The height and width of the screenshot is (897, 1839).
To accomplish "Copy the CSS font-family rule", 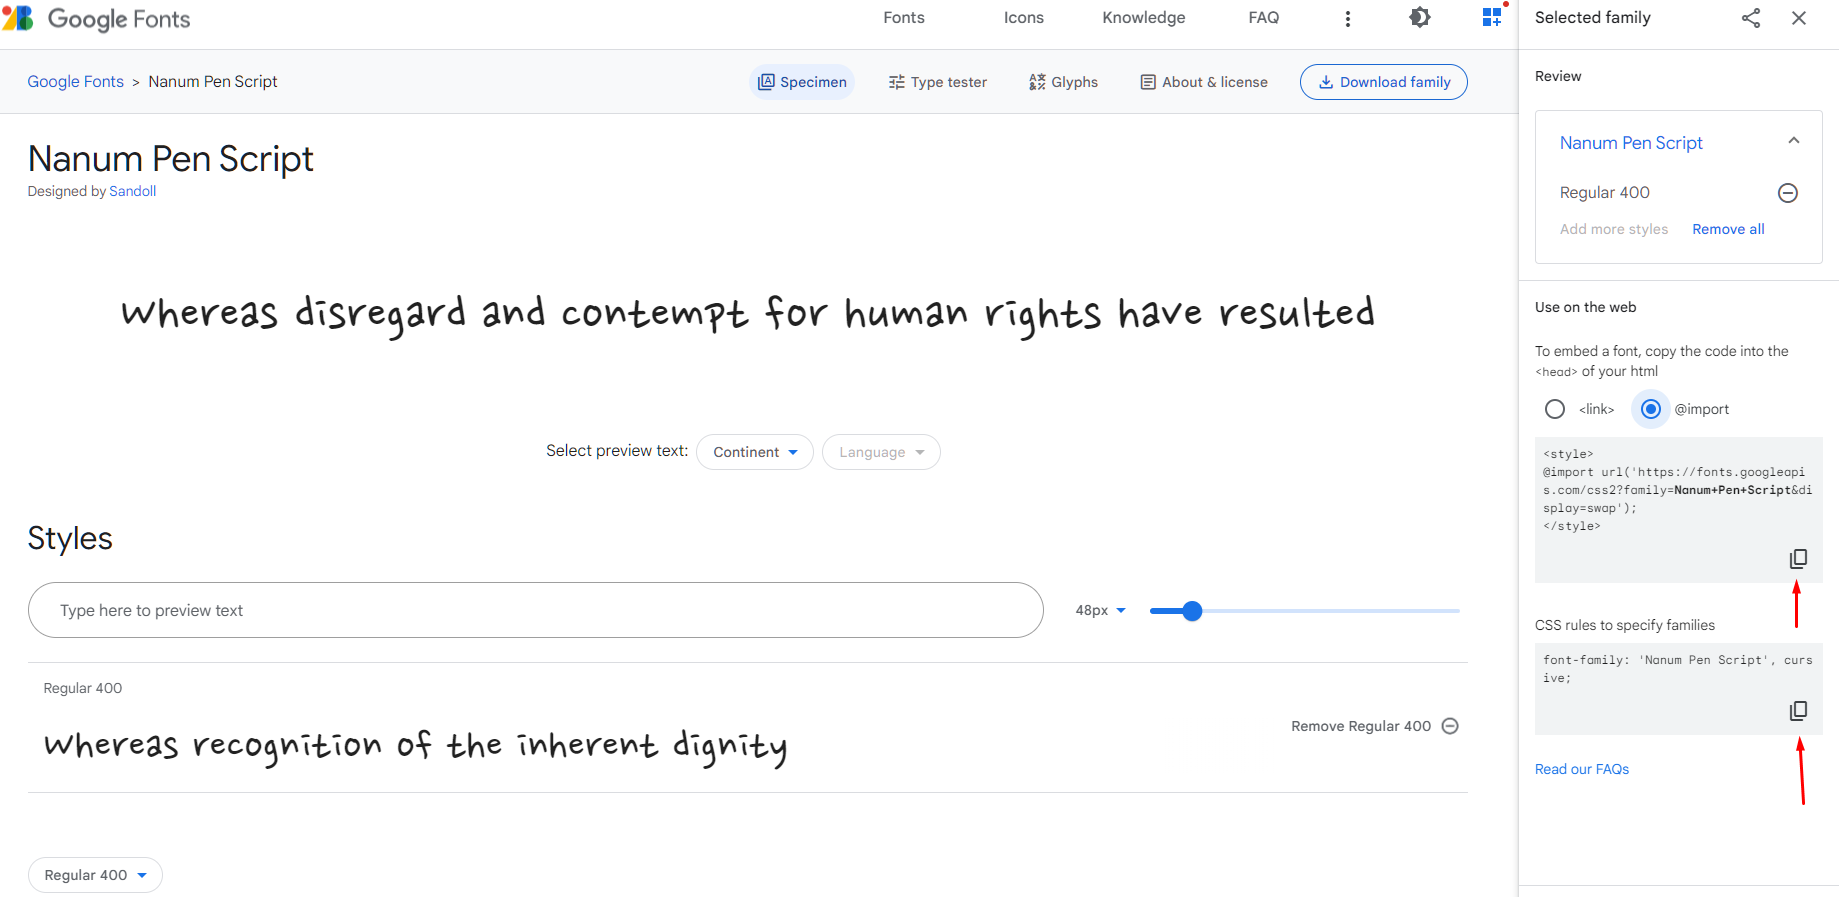I will [1798, 711].
